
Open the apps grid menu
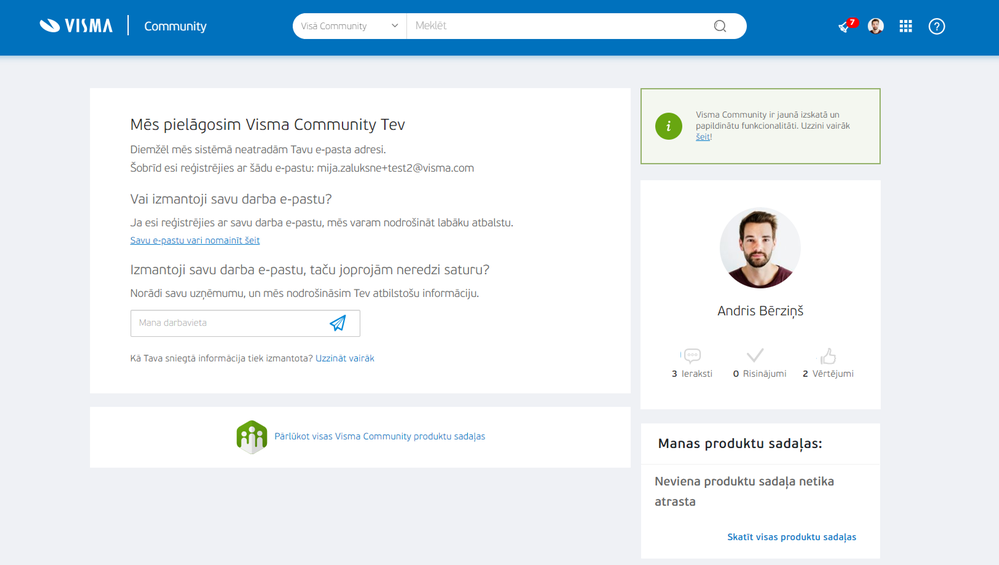[905, 26]
